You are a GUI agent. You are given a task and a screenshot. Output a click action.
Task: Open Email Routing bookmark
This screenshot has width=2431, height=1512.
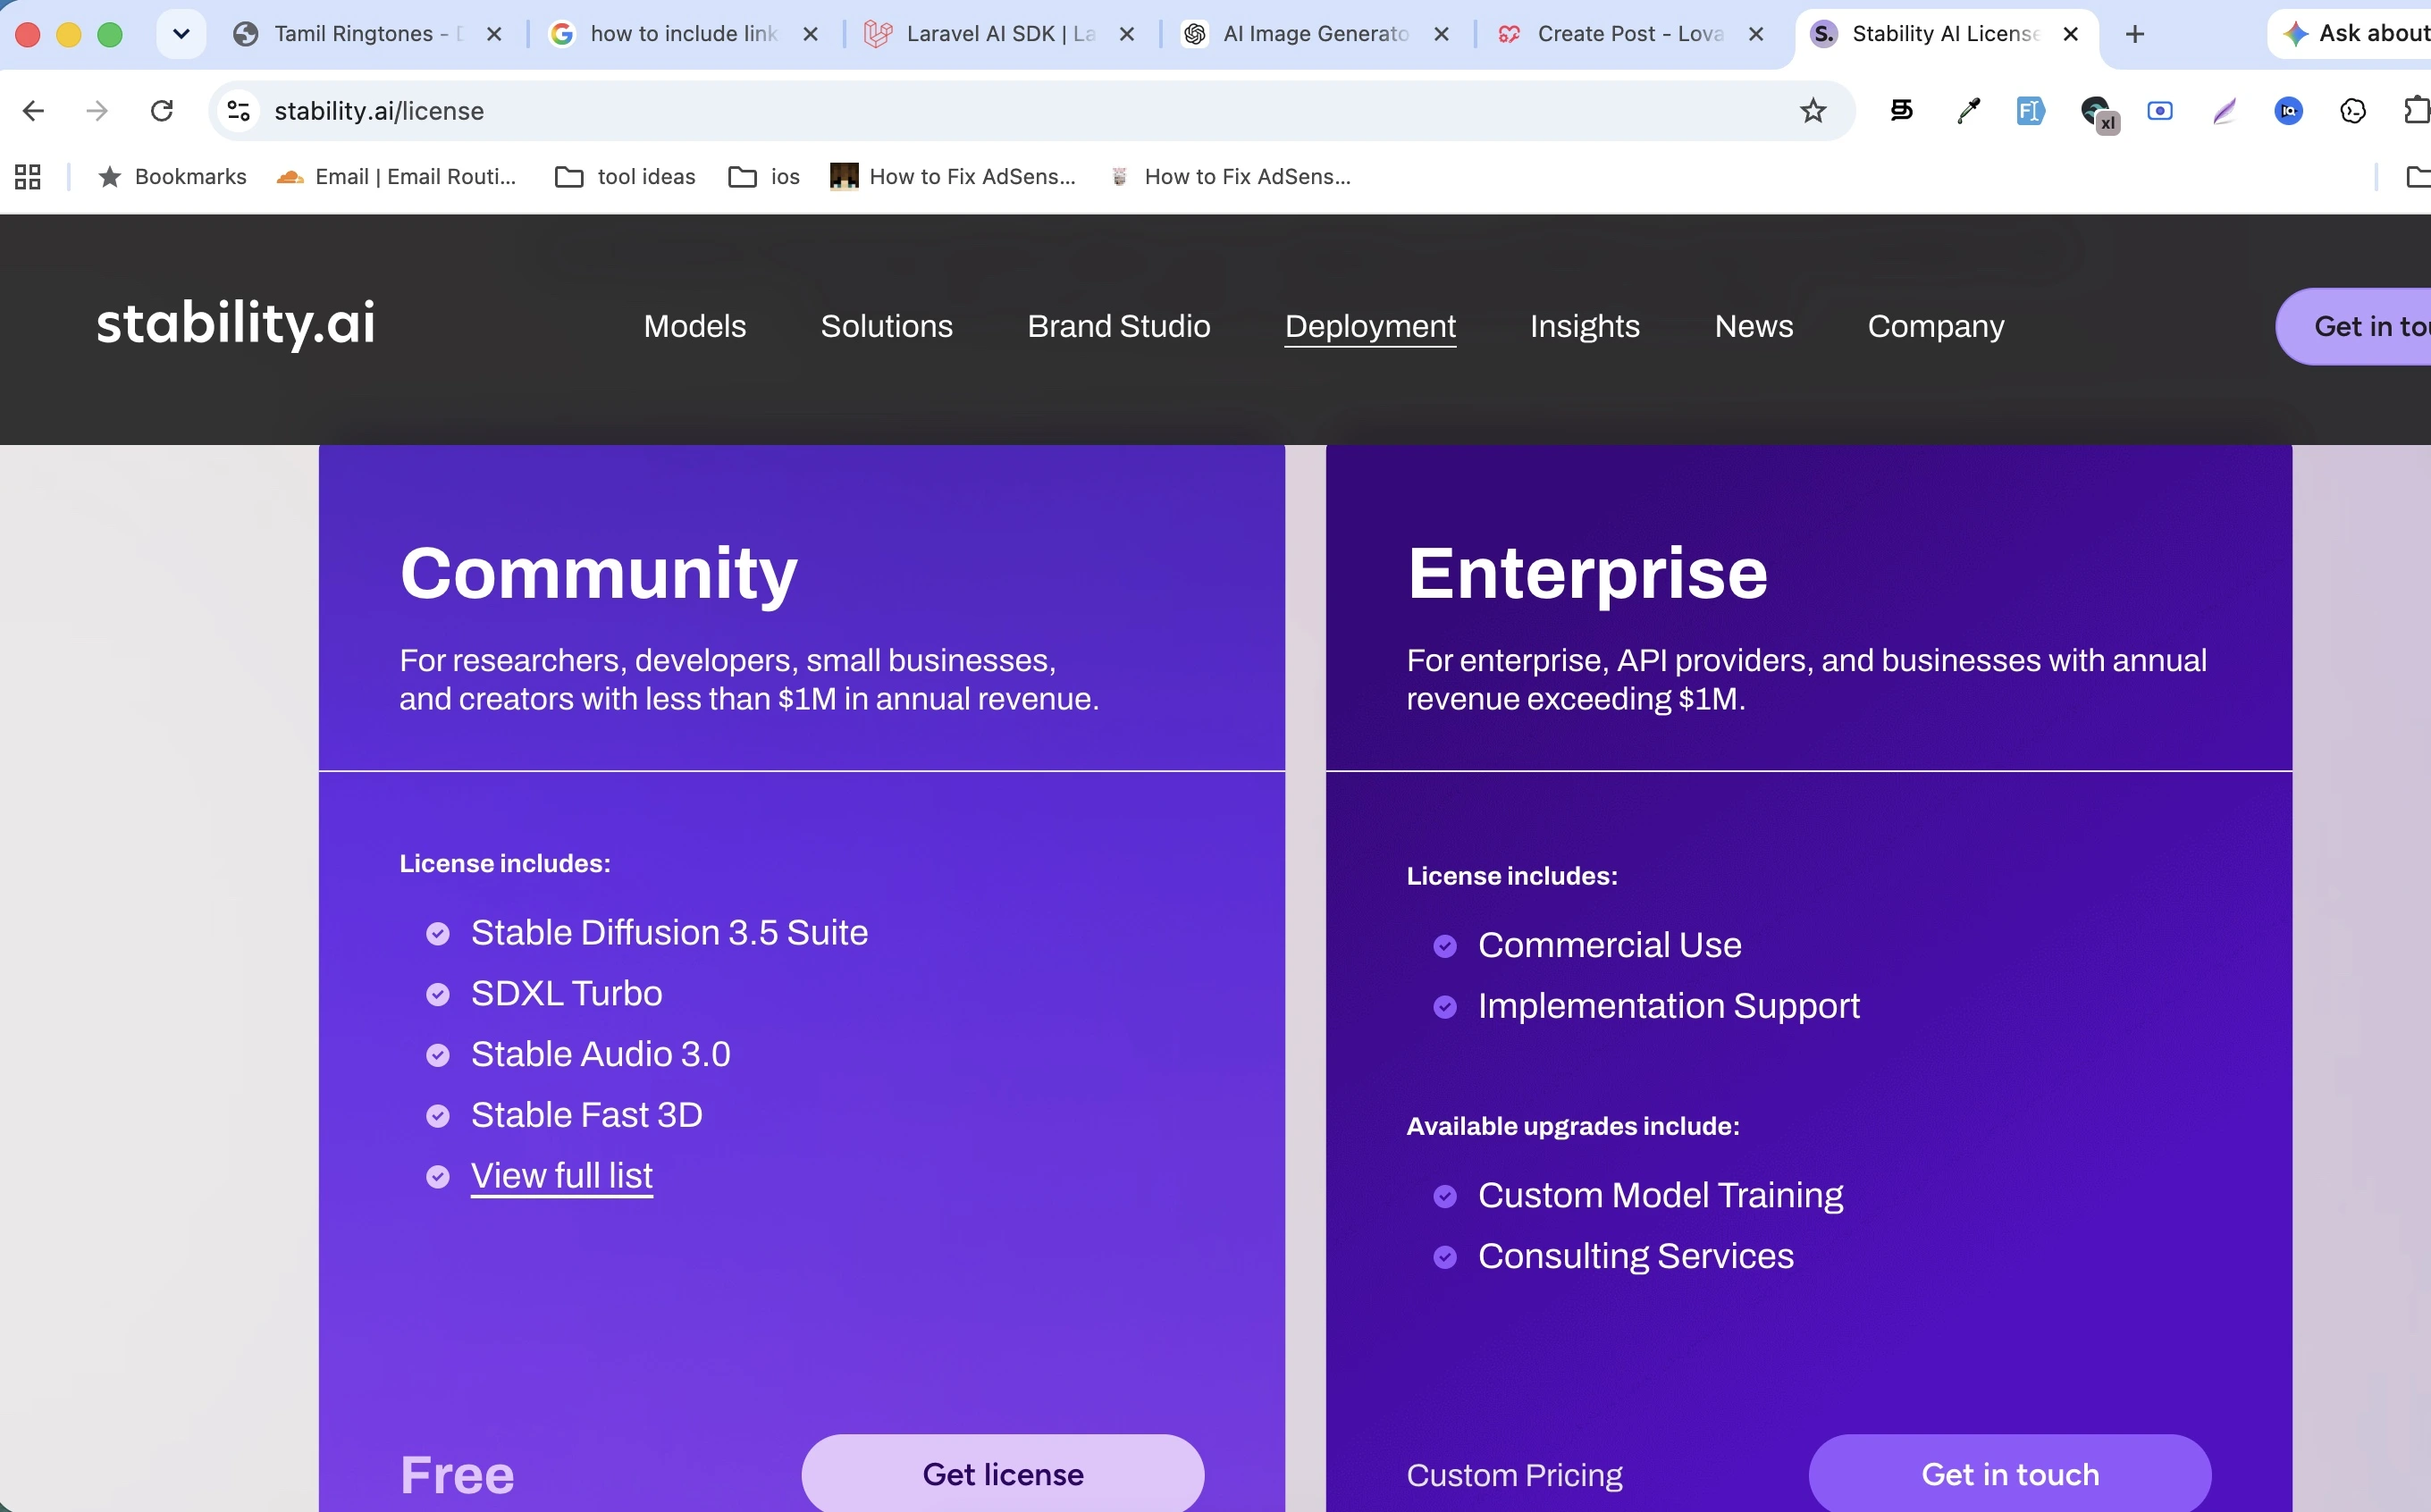397,177
